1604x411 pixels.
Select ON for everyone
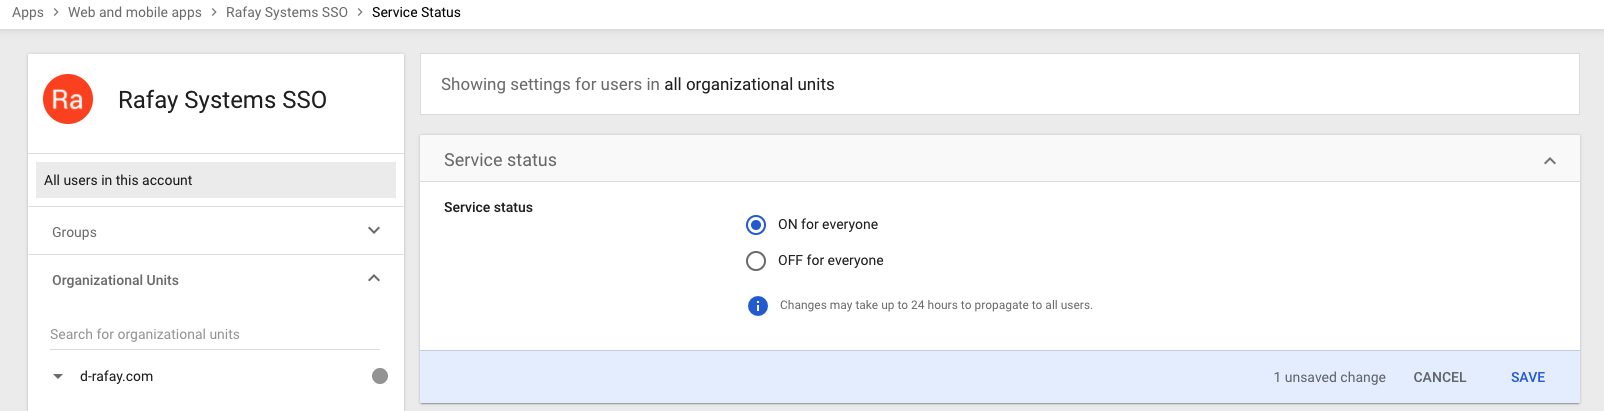click(756, 224)
